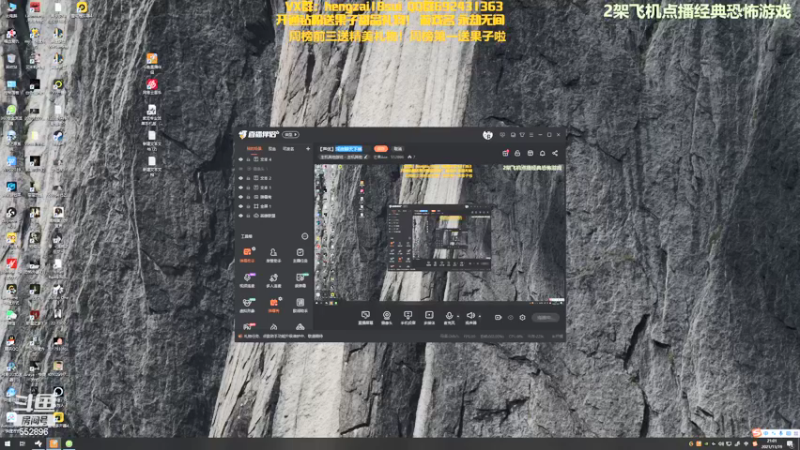
Task: Open the settings gear in the bottom bar
Action: [522, 317]
